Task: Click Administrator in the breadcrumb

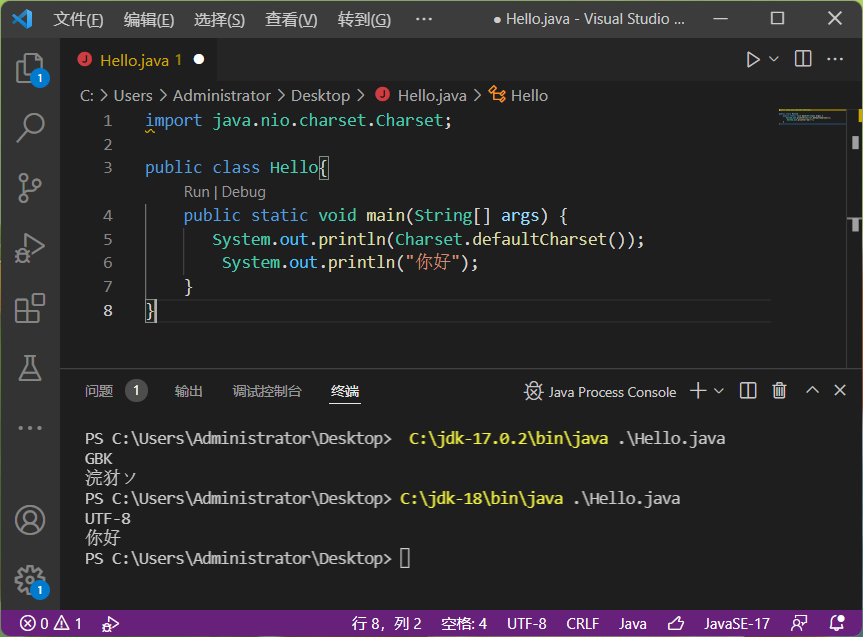Action: pyautogui.click(x=222, y=96)
